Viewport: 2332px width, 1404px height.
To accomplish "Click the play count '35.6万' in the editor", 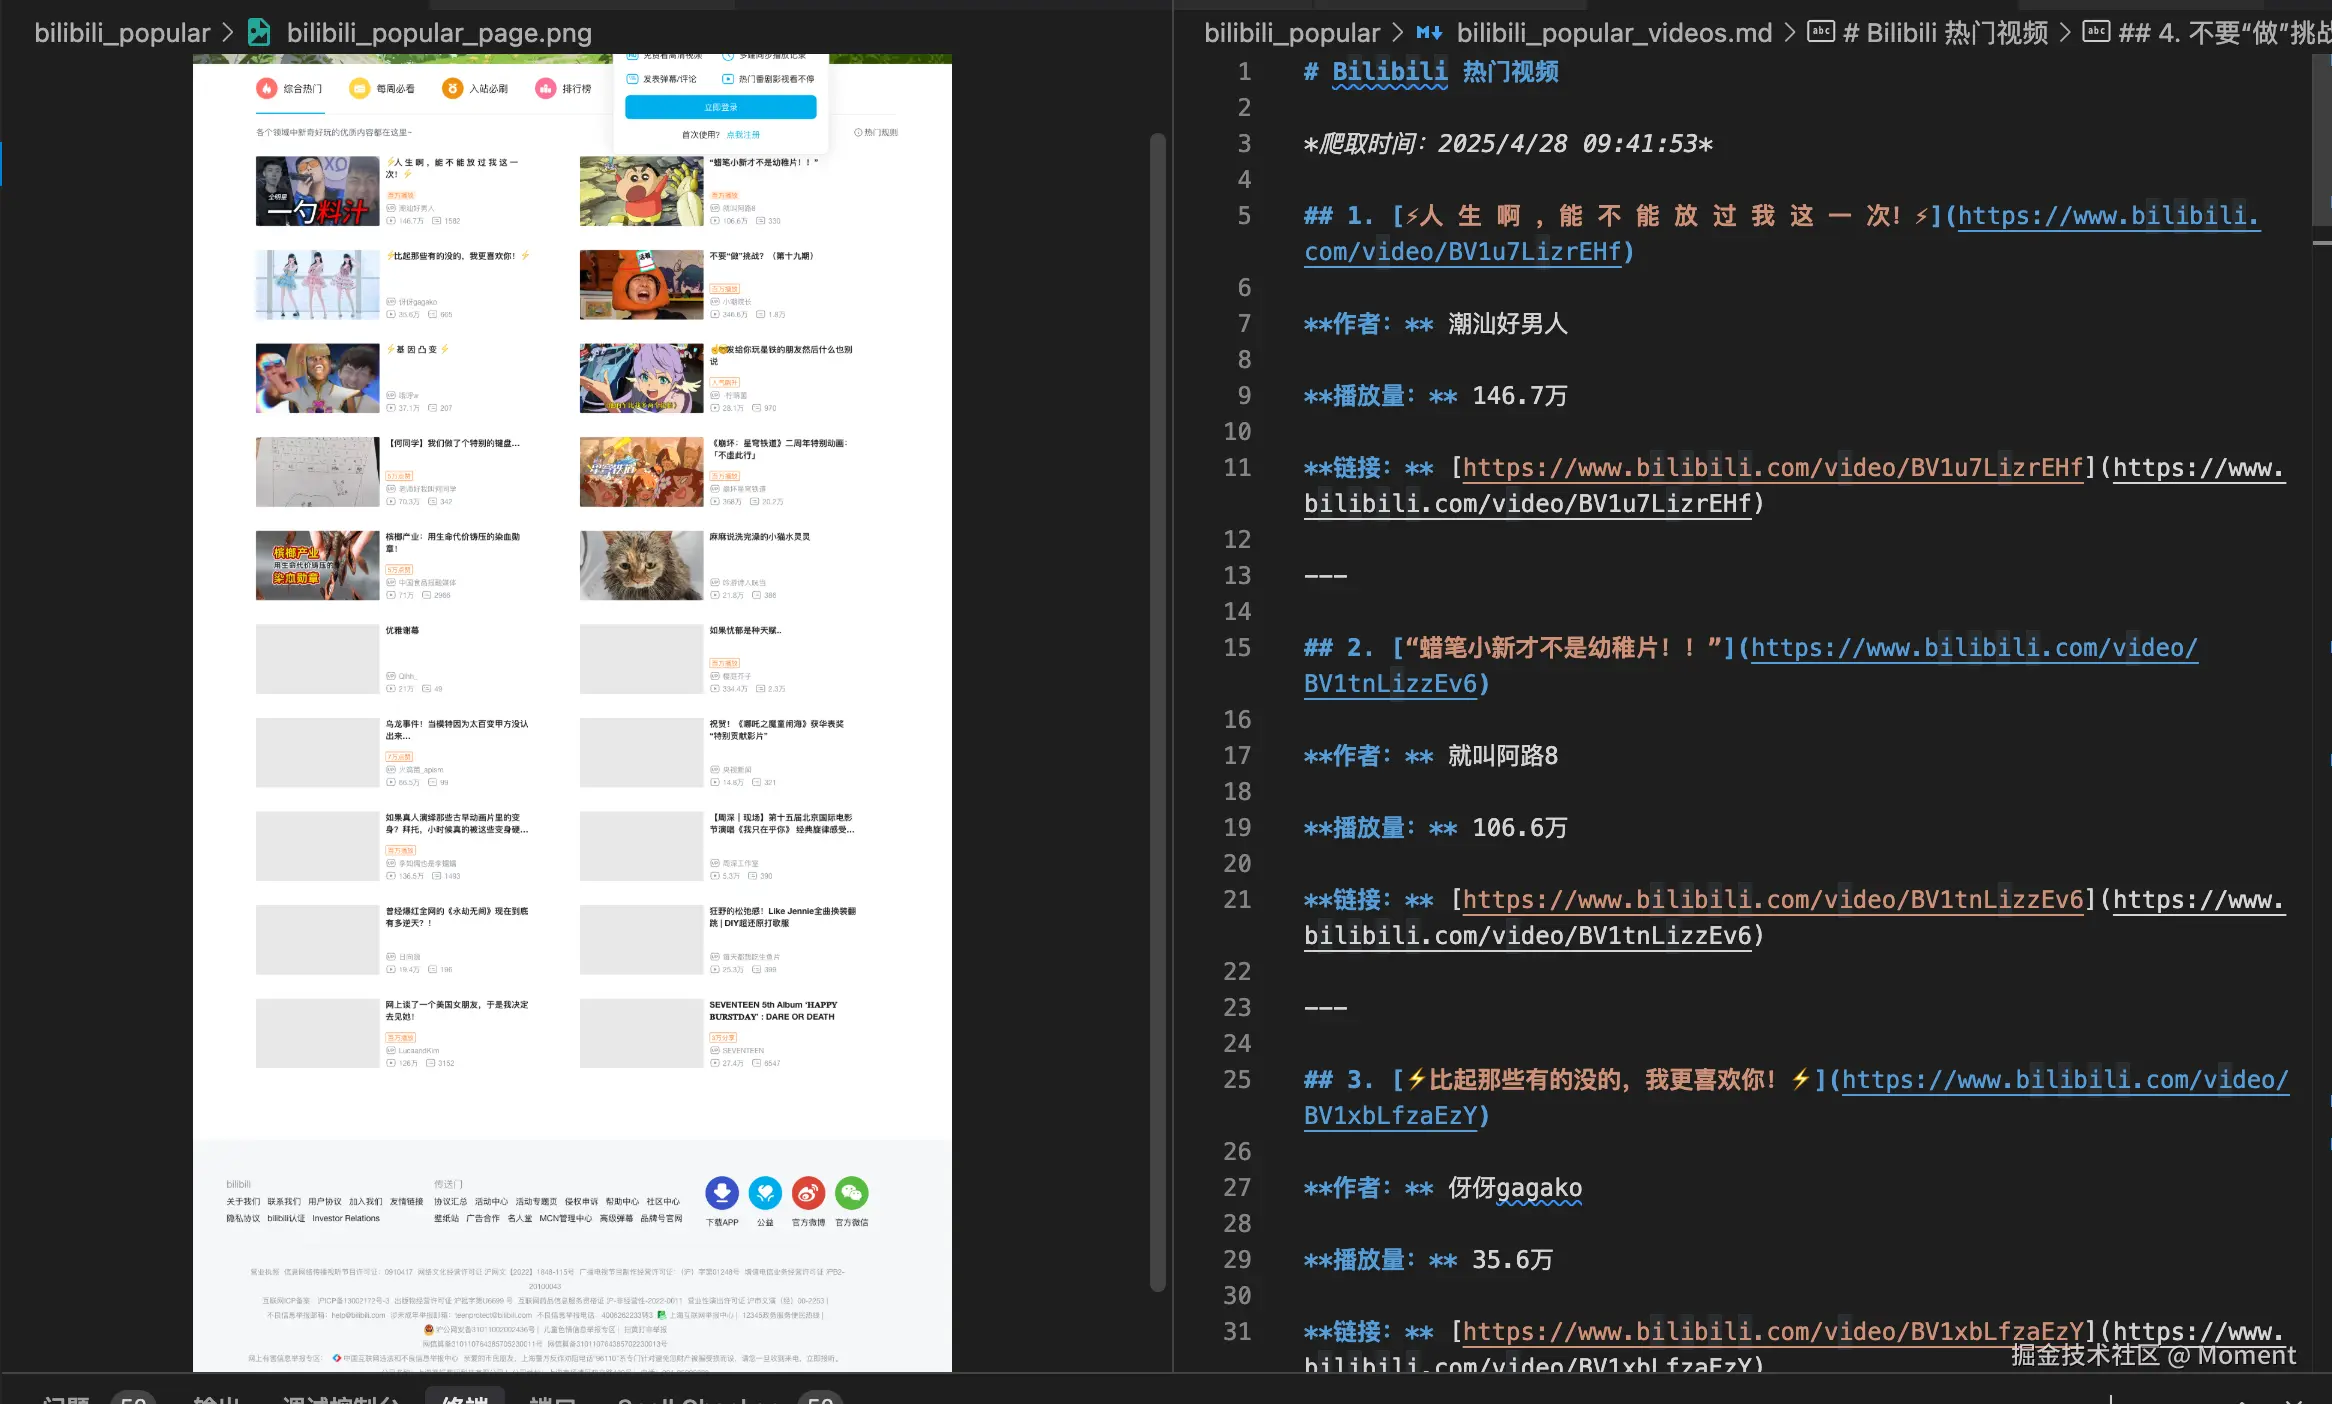I will pyautogui.click(x=1513, y=1260).
